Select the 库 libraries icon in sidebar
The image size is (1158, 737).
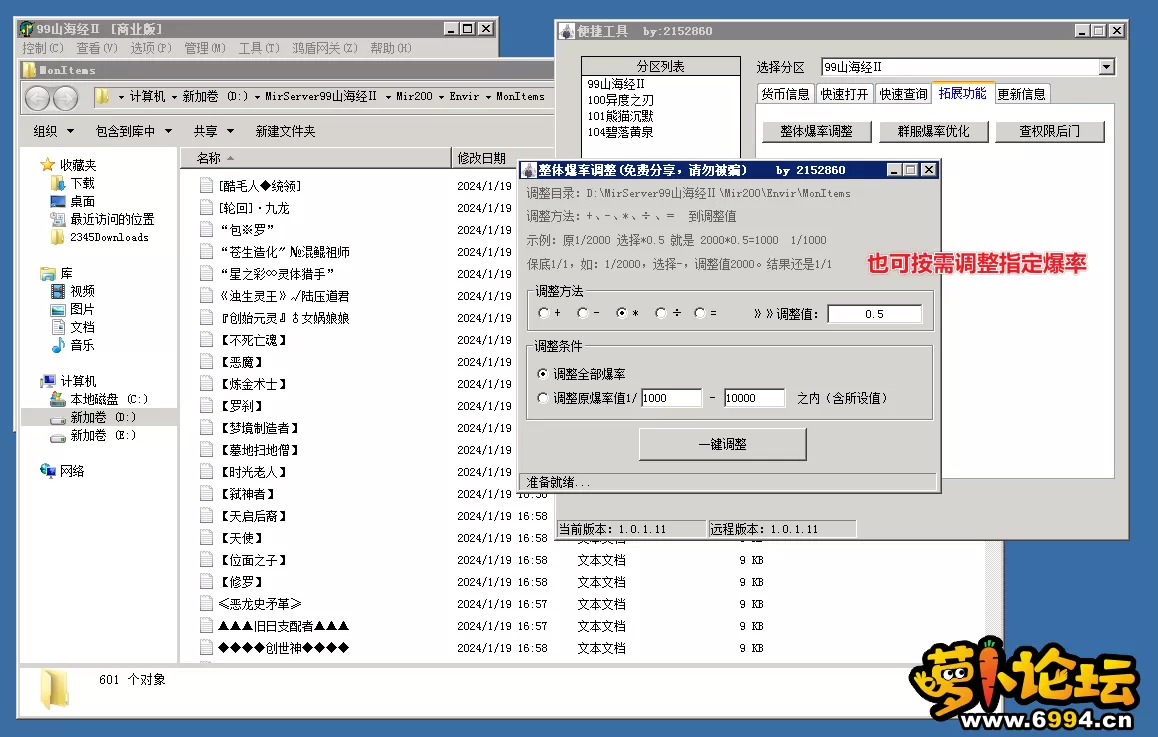(48, 273)
